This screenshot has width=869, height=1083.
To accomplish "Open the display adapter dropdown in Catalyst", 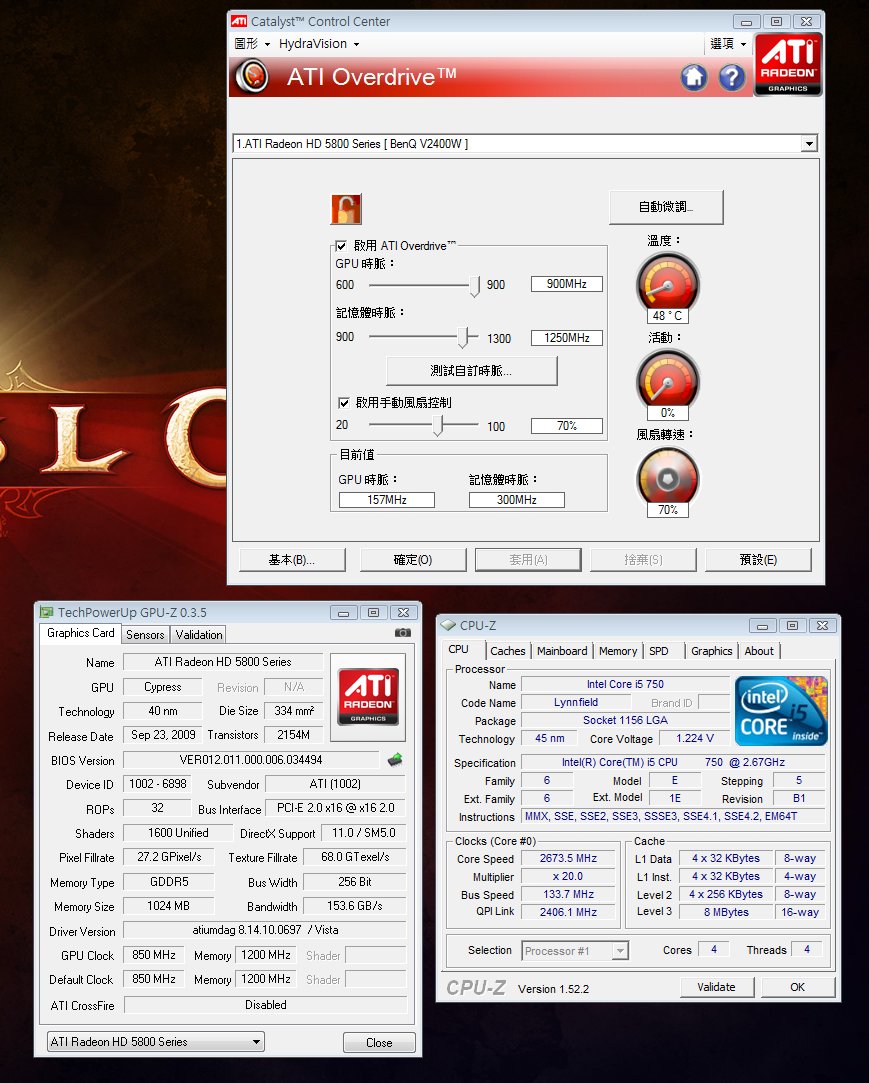I will pyautogui.click(x=809, y=144).
